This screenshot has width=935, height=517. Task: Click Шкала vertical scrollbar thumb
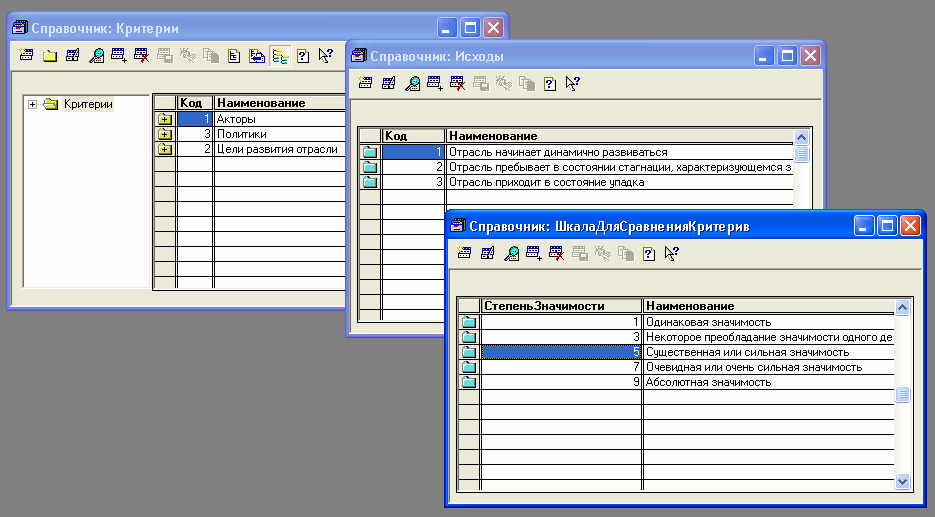coord(902,394)
